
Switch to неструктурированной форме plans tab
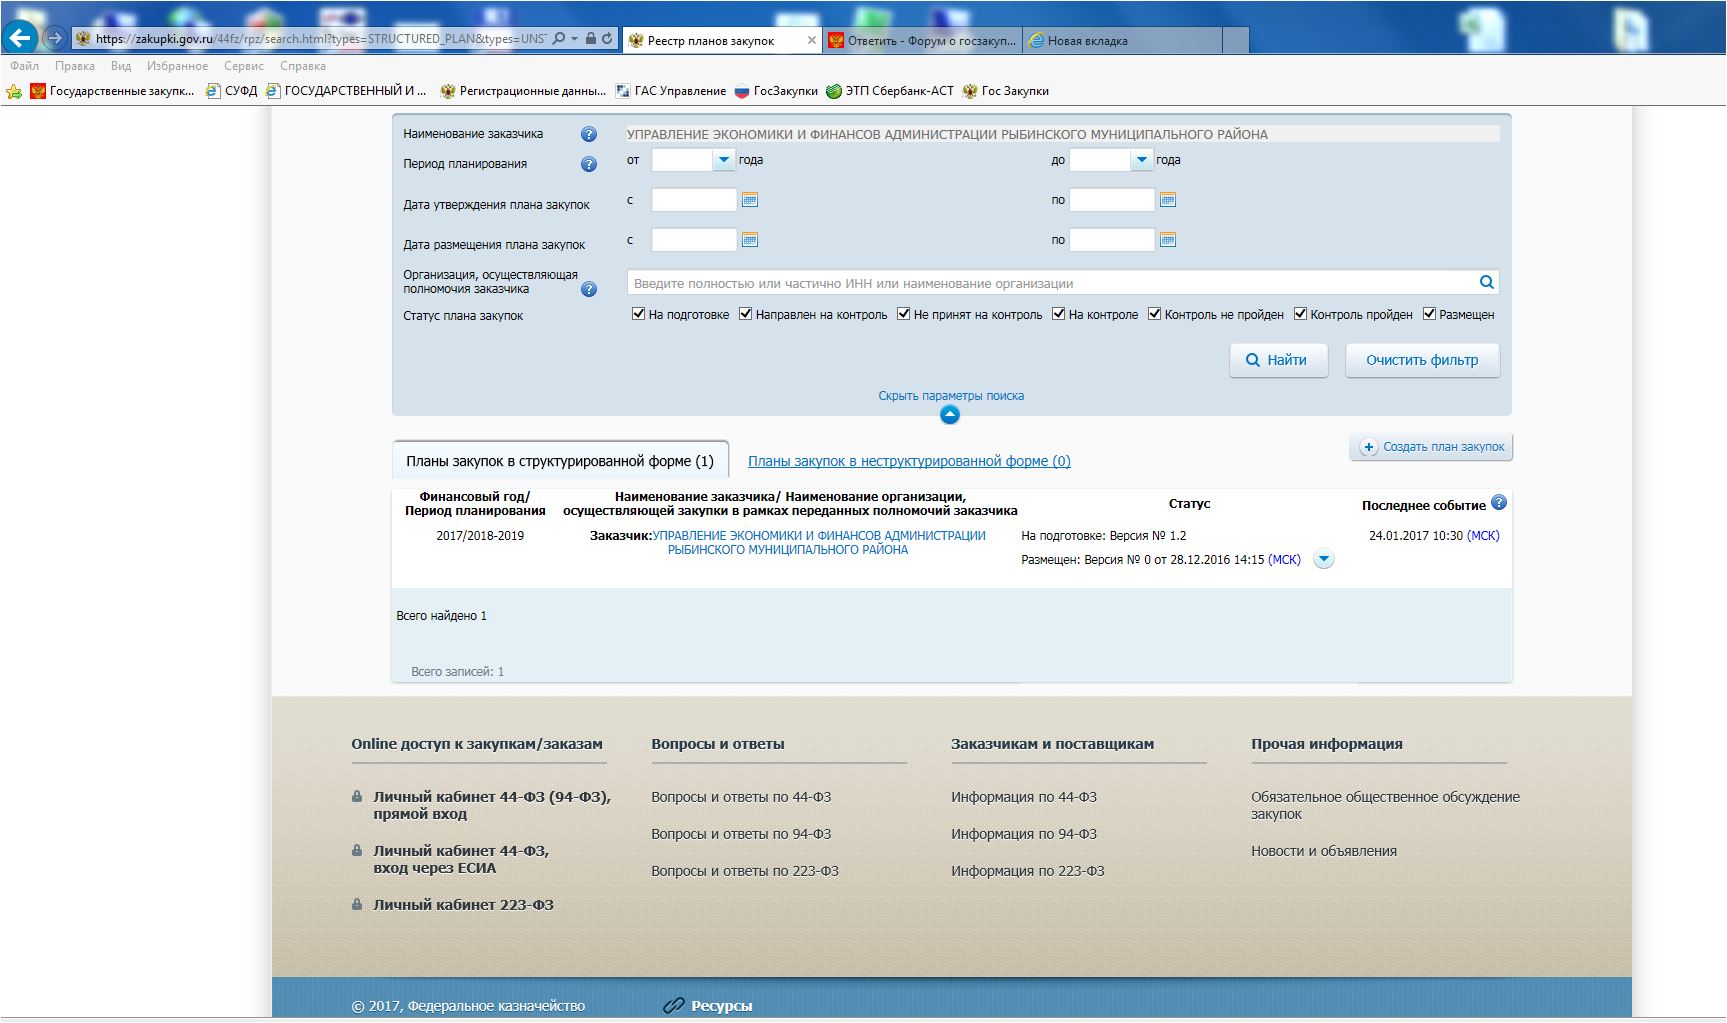click(x=909, y=461)
